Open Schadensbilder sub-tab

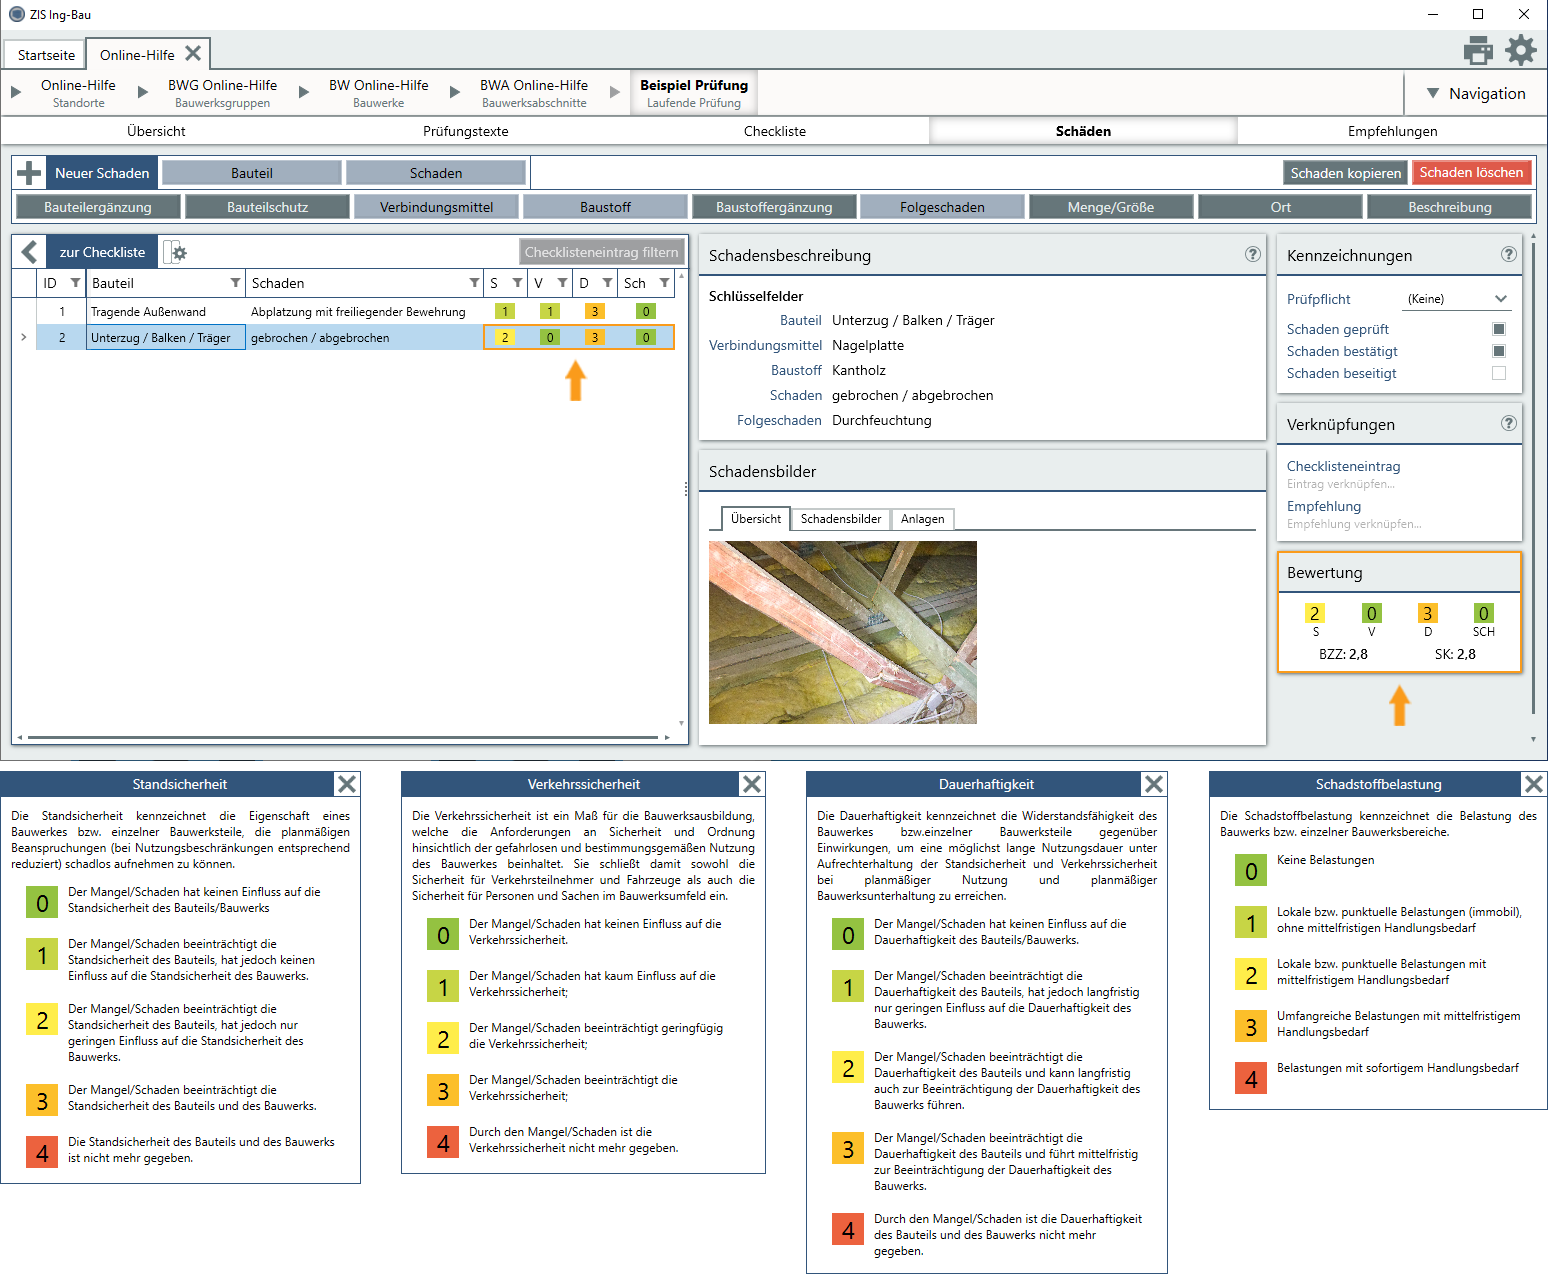coord(841,519)
